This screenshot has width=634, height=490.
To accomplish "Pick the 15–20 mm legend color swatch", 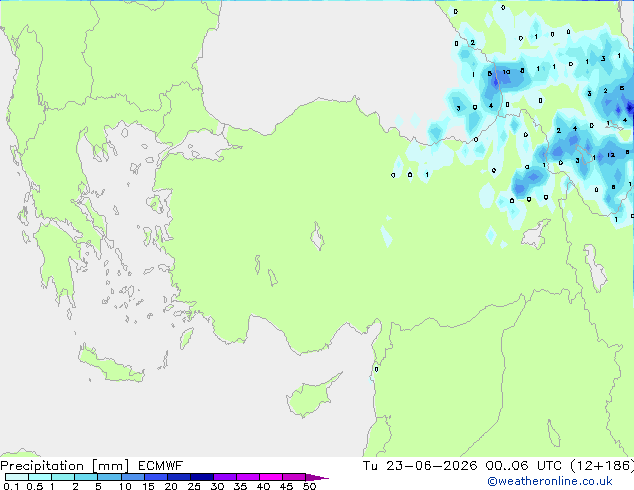I will coord(155,477).
